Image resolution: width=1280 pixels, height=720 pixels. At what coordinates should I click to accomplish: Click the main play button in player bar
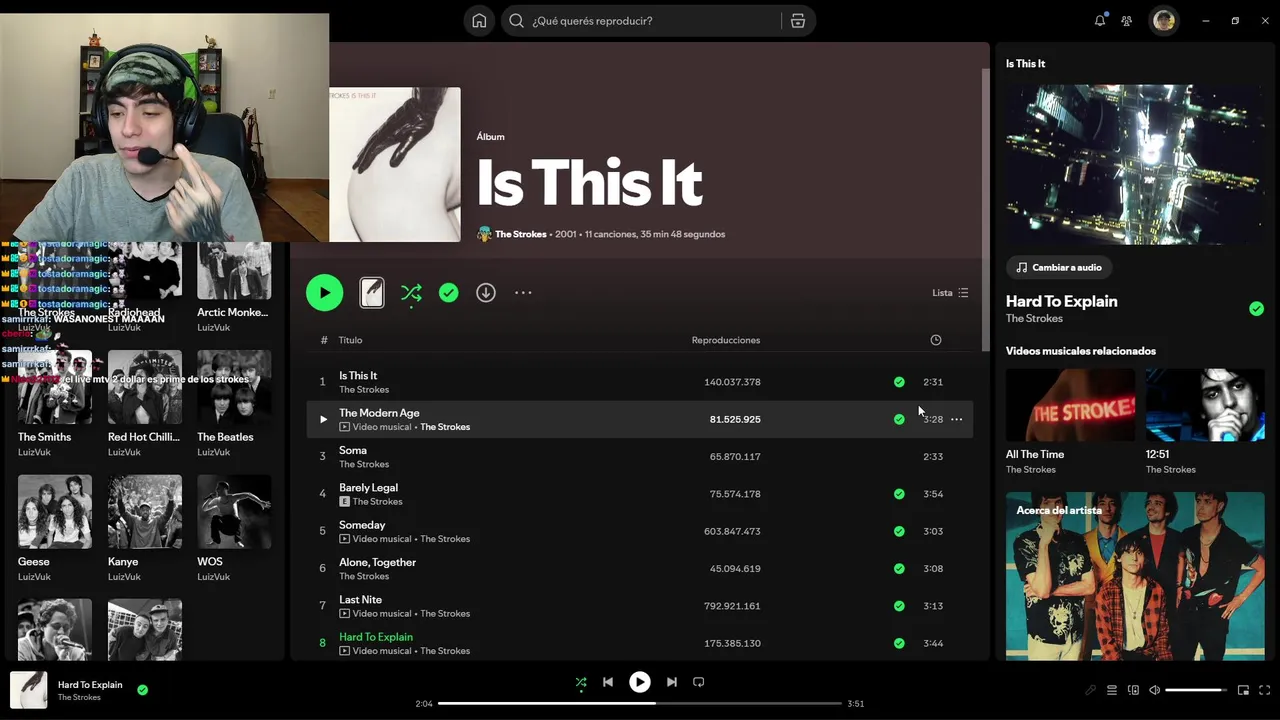[640, 682]
